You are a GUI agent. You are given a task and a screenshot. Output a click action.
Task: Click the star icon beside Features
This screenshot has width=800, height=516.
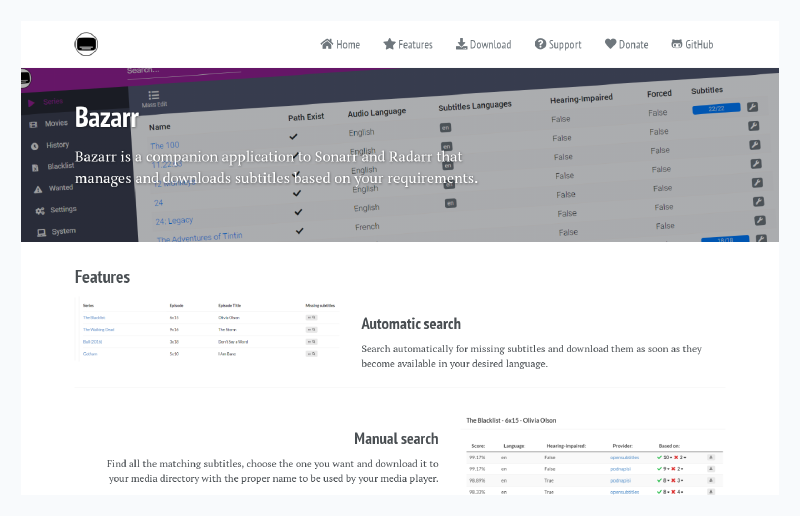pos(389,44)
